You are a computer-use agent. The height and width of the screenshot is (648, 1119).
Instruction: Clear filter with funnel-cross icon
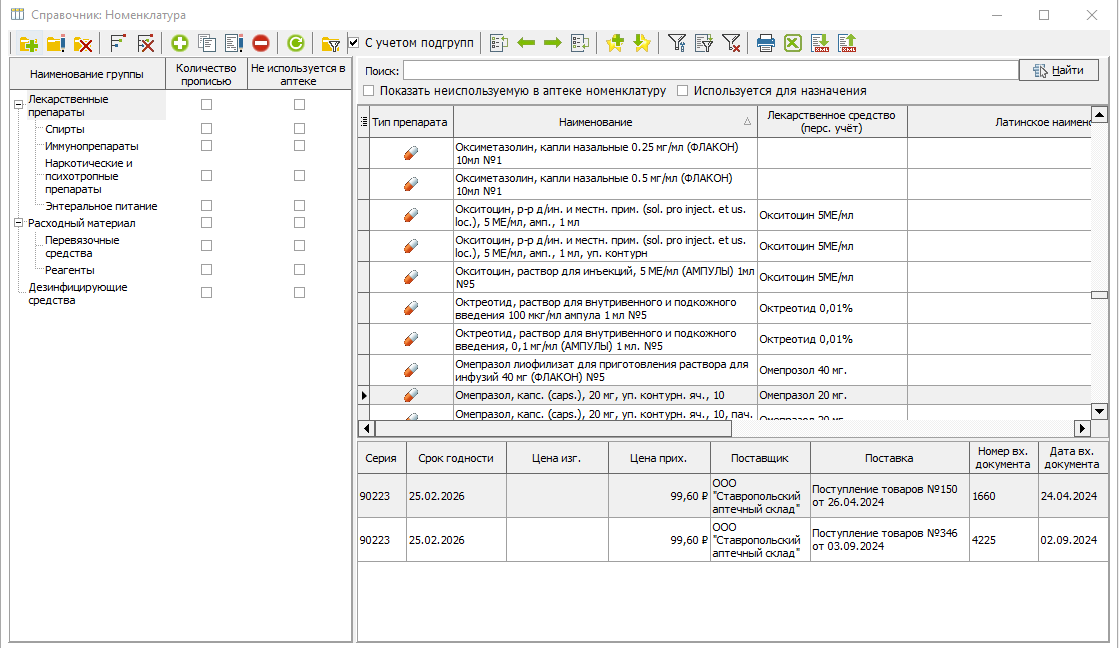point(731,44)
